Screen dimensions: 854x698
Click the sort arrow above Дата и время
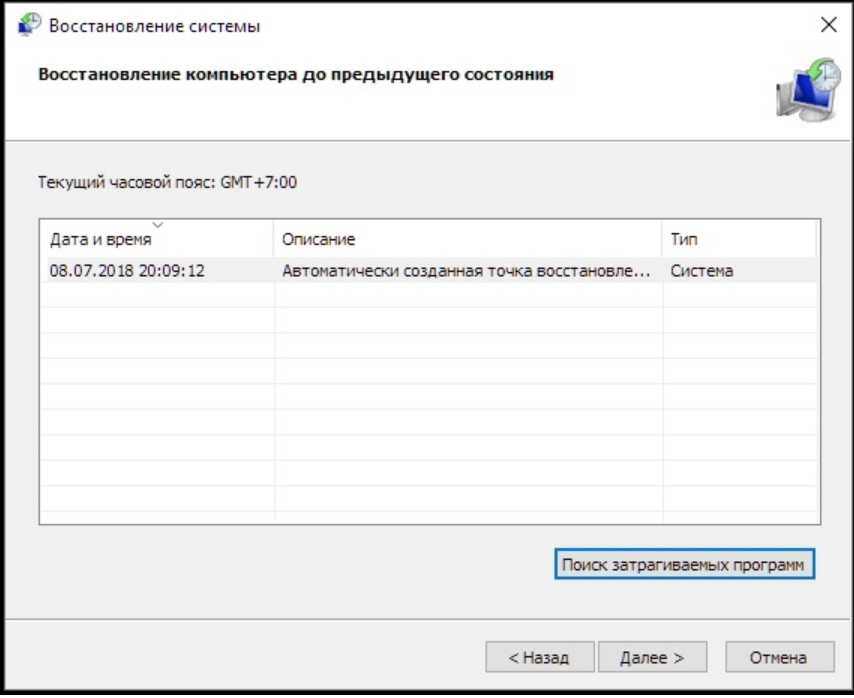(156, 225)
